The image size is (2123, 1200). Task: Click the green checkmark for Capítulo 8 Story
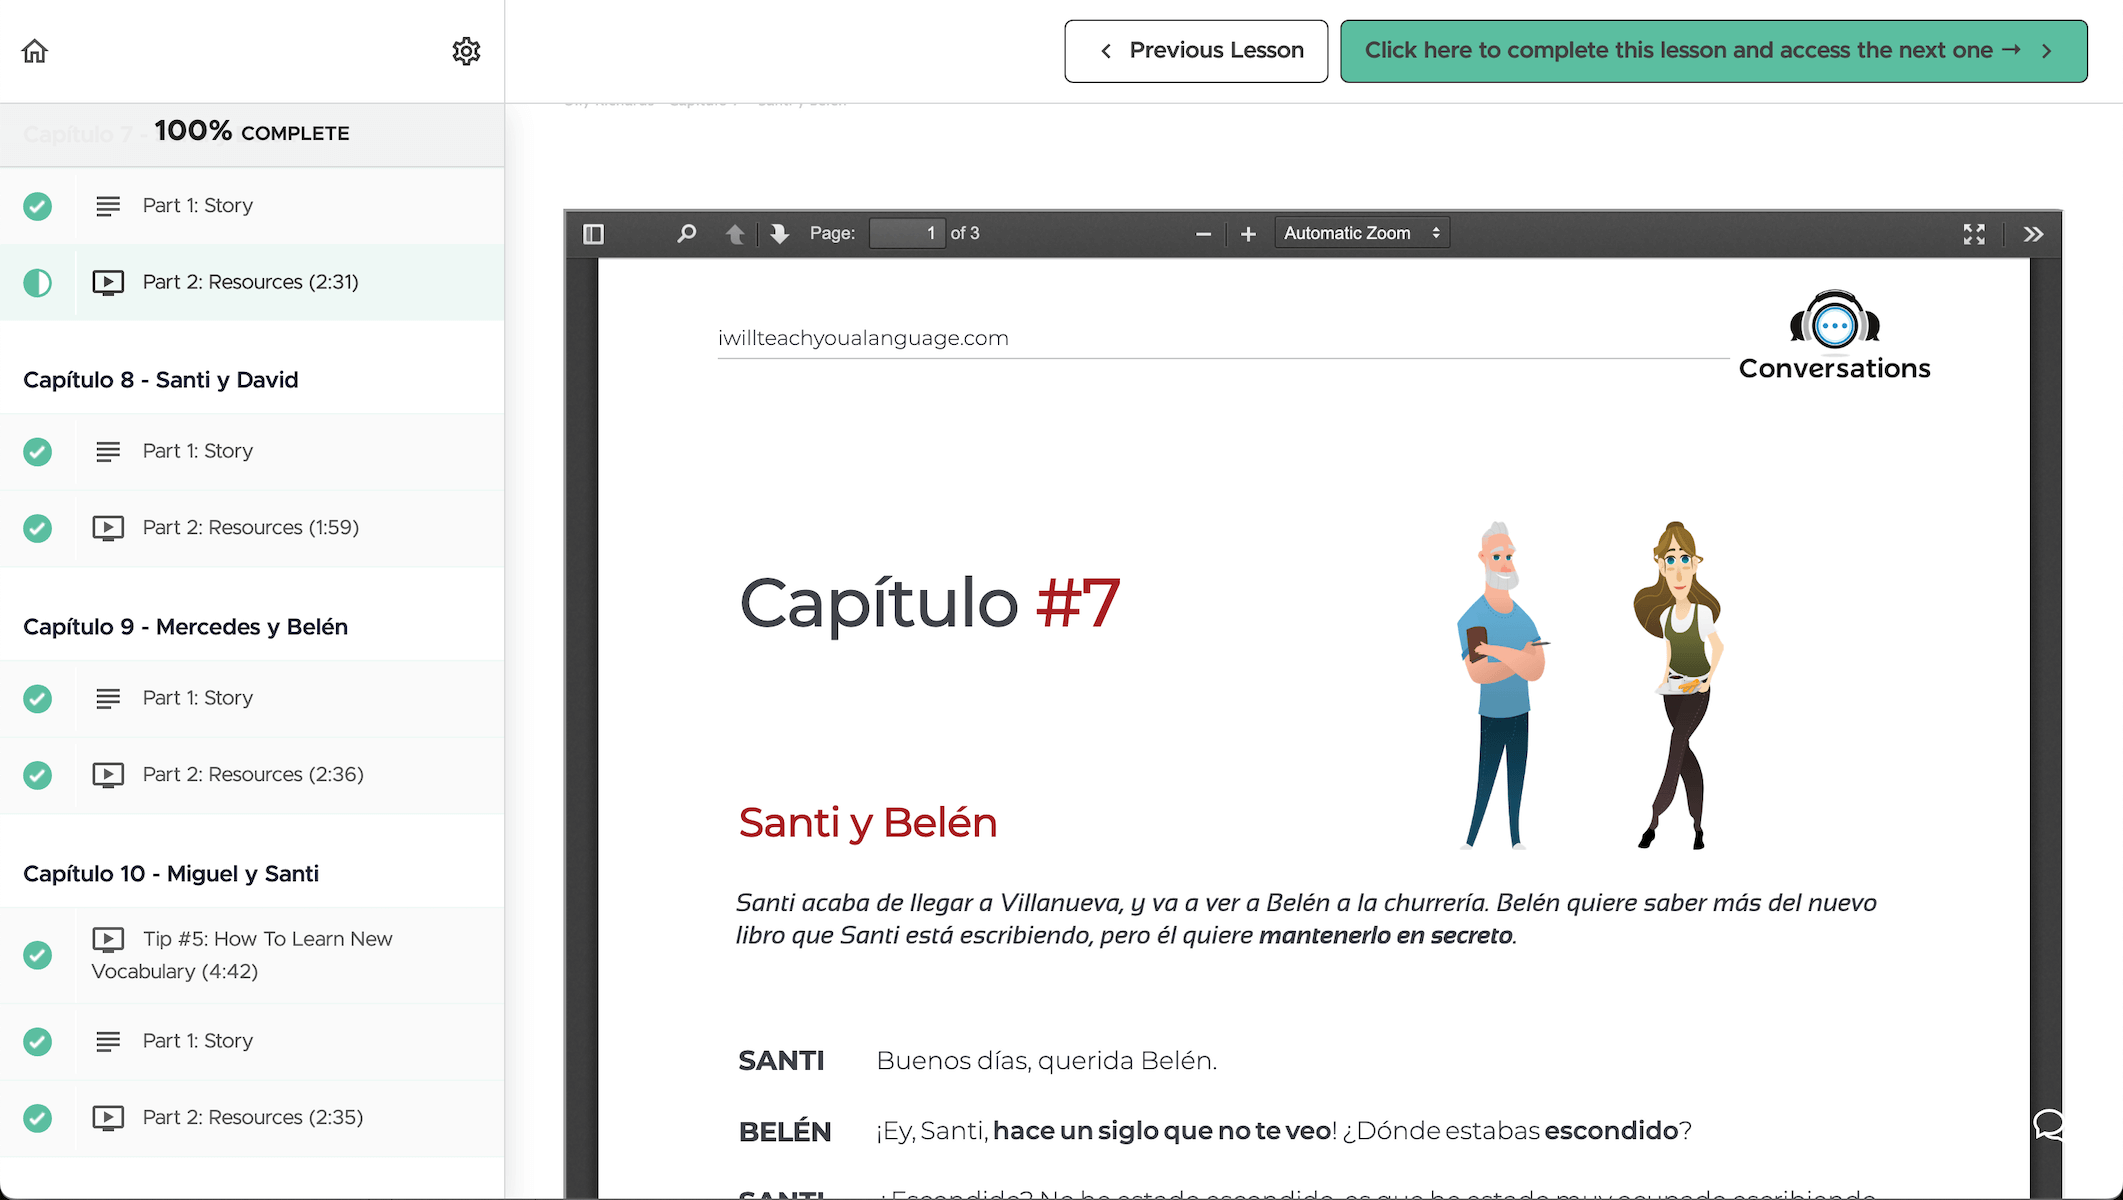pos(37,451)
